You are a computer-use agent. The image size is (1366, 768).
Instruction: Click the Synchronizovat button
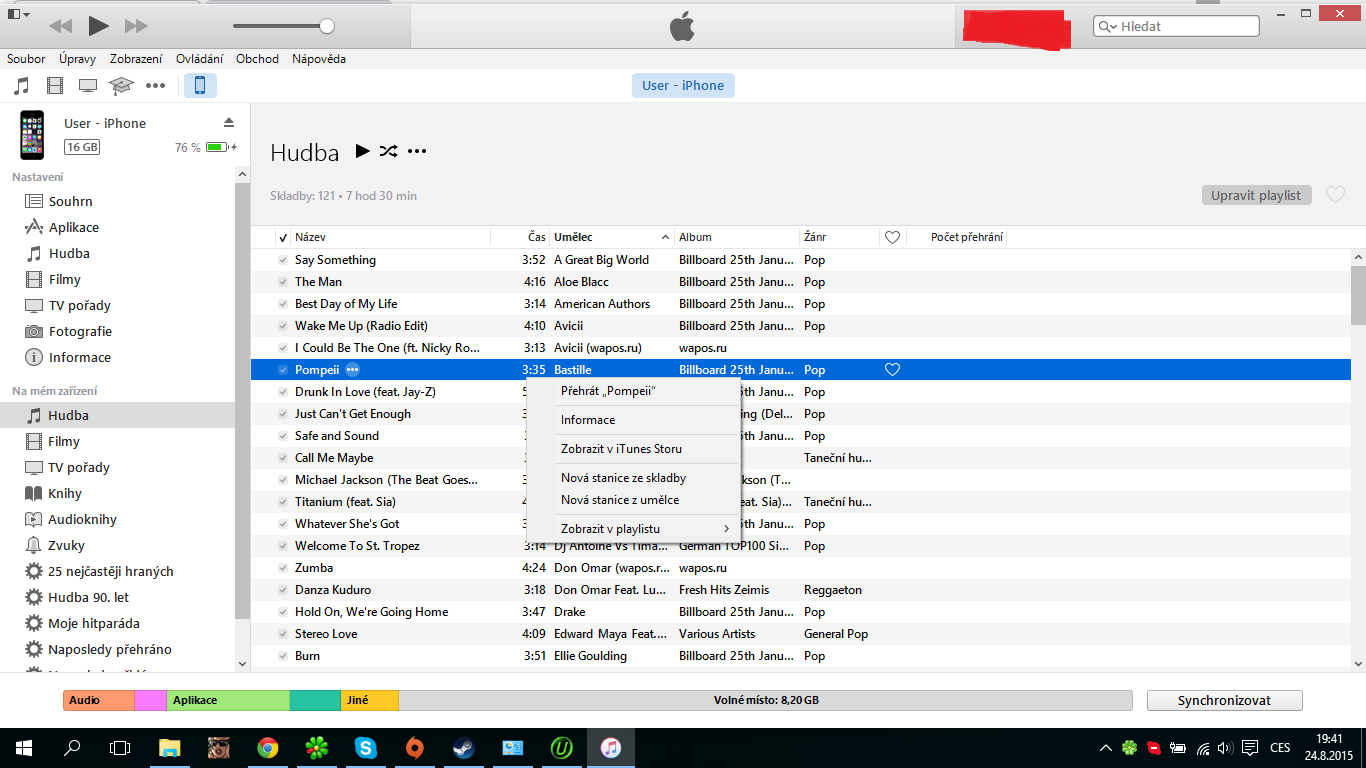coord(1225,700)
